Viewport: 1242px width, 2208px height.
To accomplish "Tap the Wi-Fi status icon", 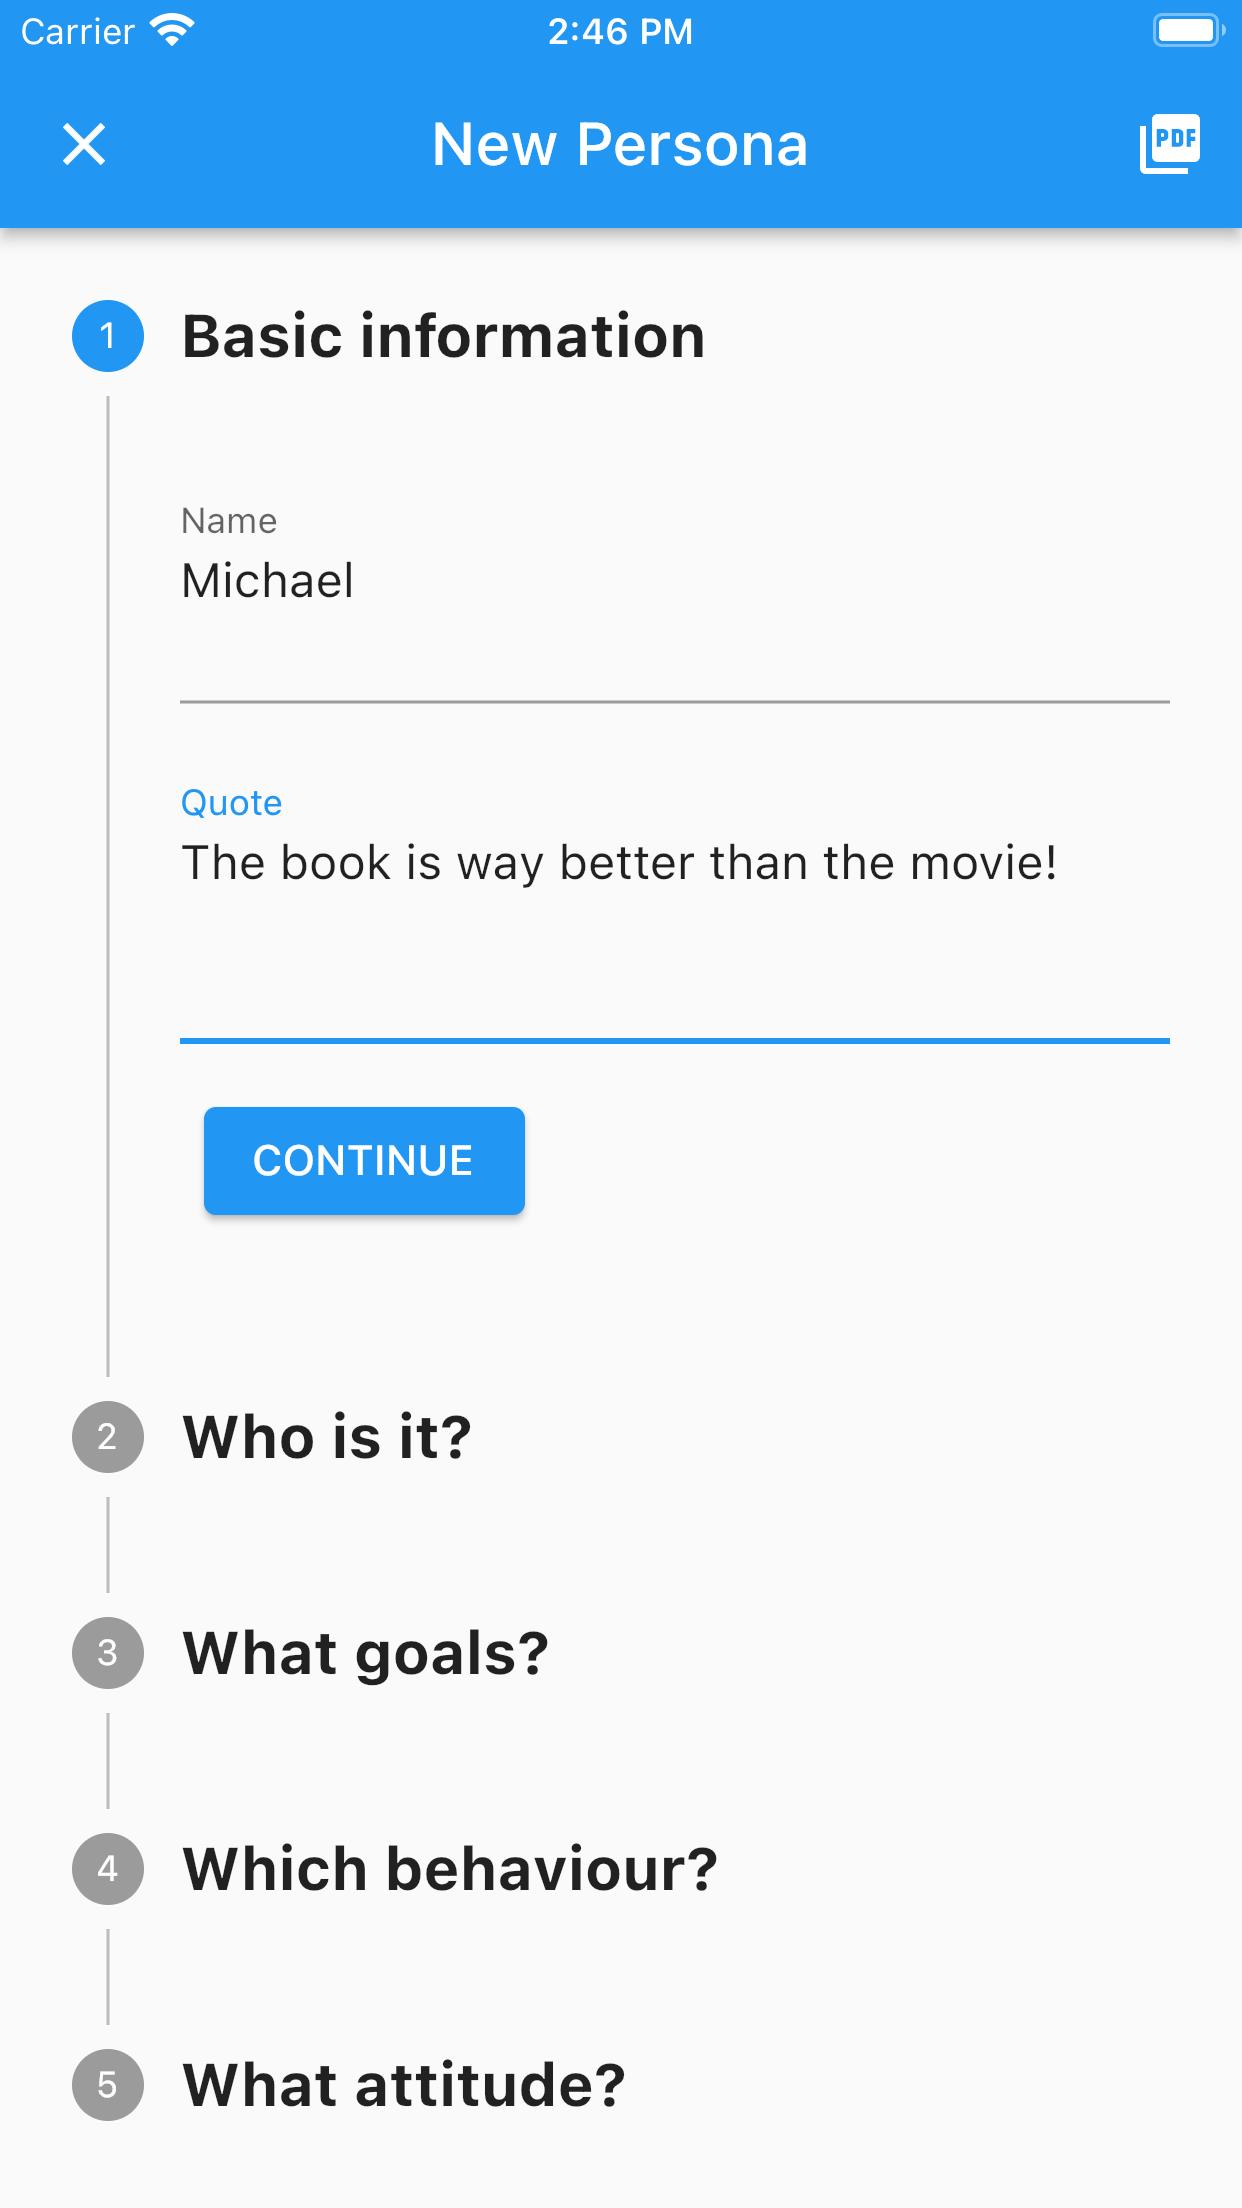I will [x=172, y=31].
